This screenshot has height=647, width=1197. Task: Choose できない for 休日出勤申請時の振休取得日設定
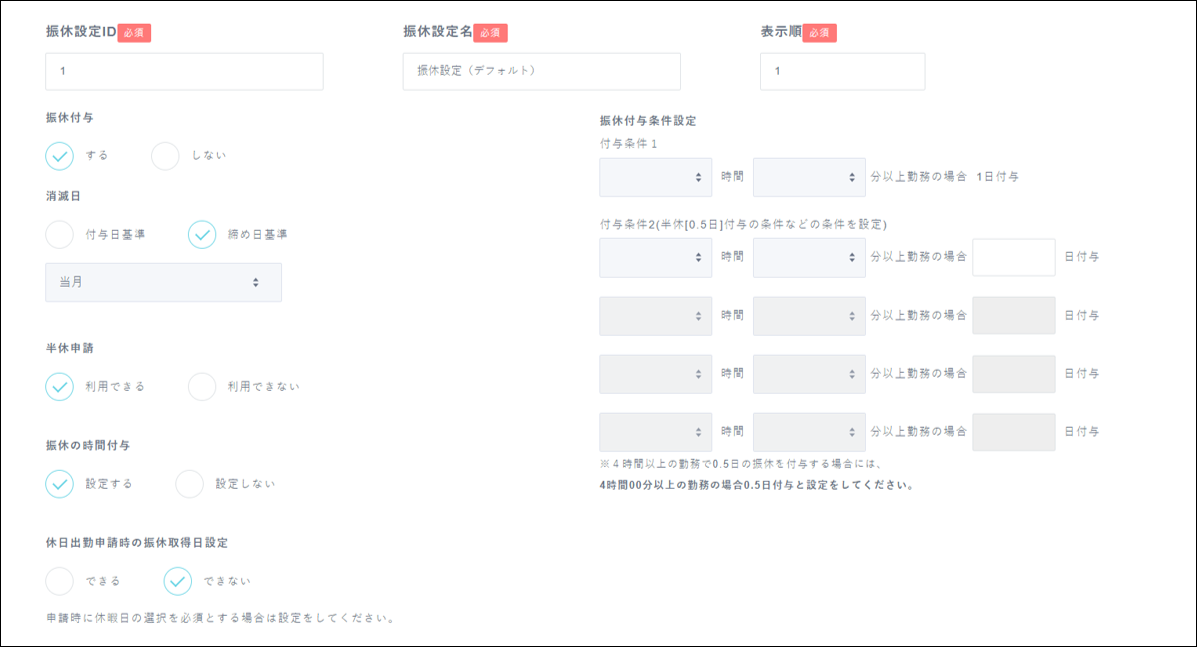point(178,580)
